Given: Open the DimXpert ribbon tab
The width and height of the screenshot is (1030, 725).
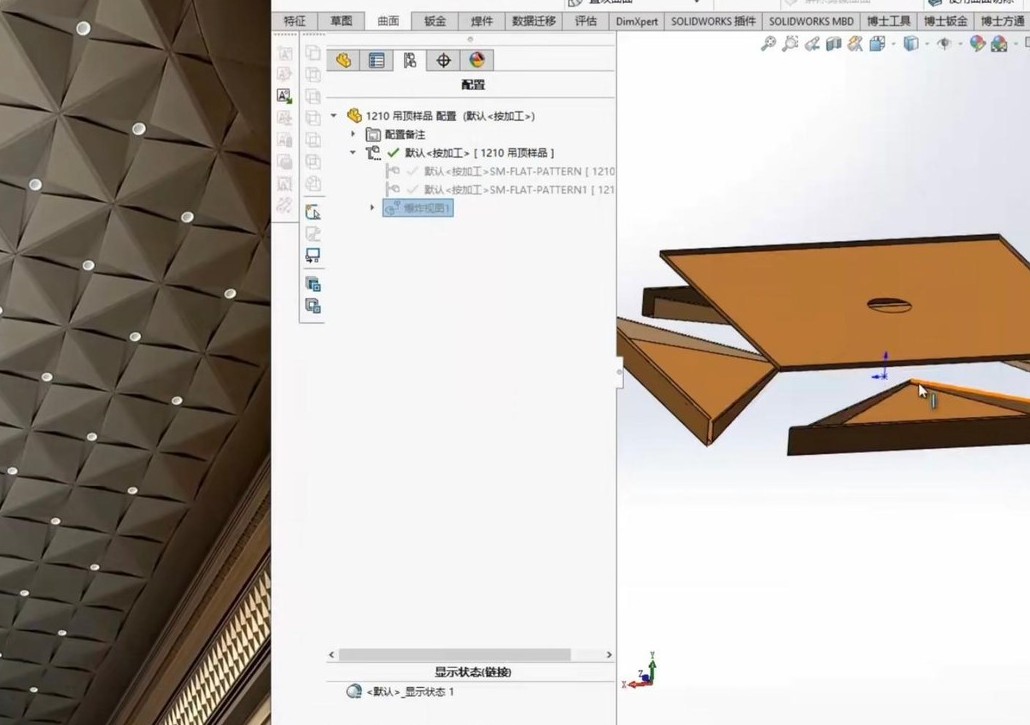Looking at the screenshot, I should click(637, 21).
